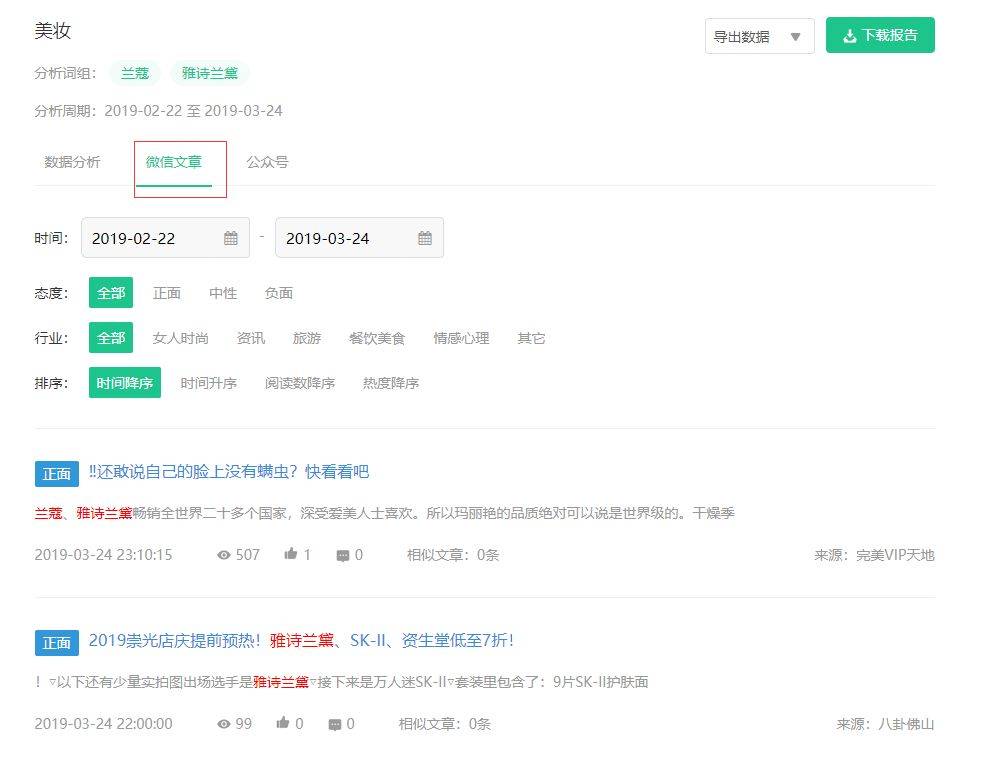1003x758 pixels.
Task: Click the 正面 badge on the 崇光店庆 article
Action: click(57, 643)
